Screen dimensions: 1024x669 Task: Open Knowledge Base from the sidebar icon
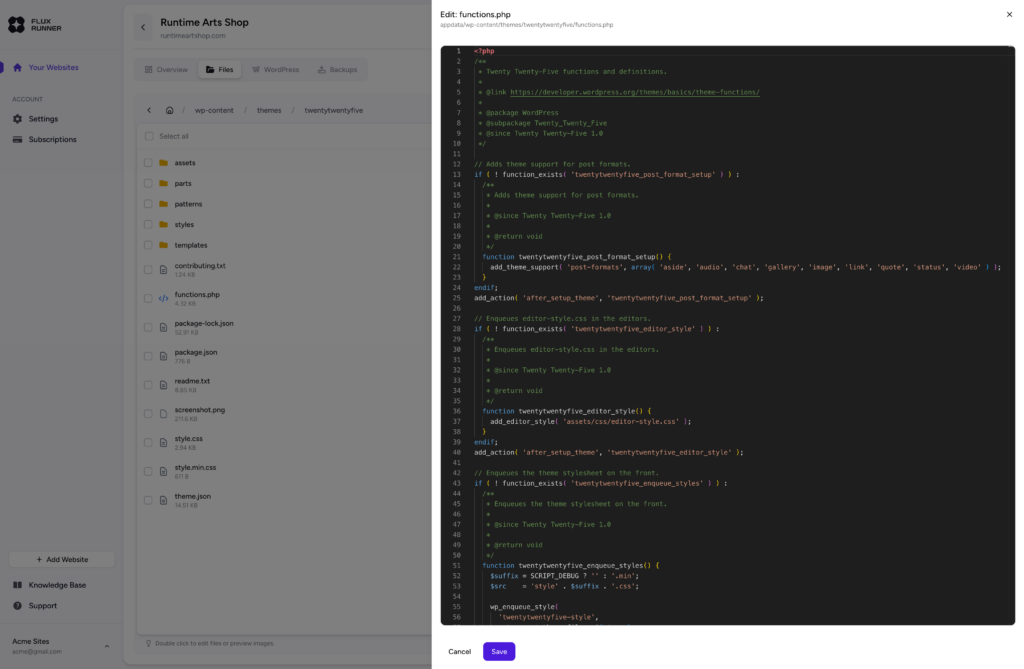17,585
